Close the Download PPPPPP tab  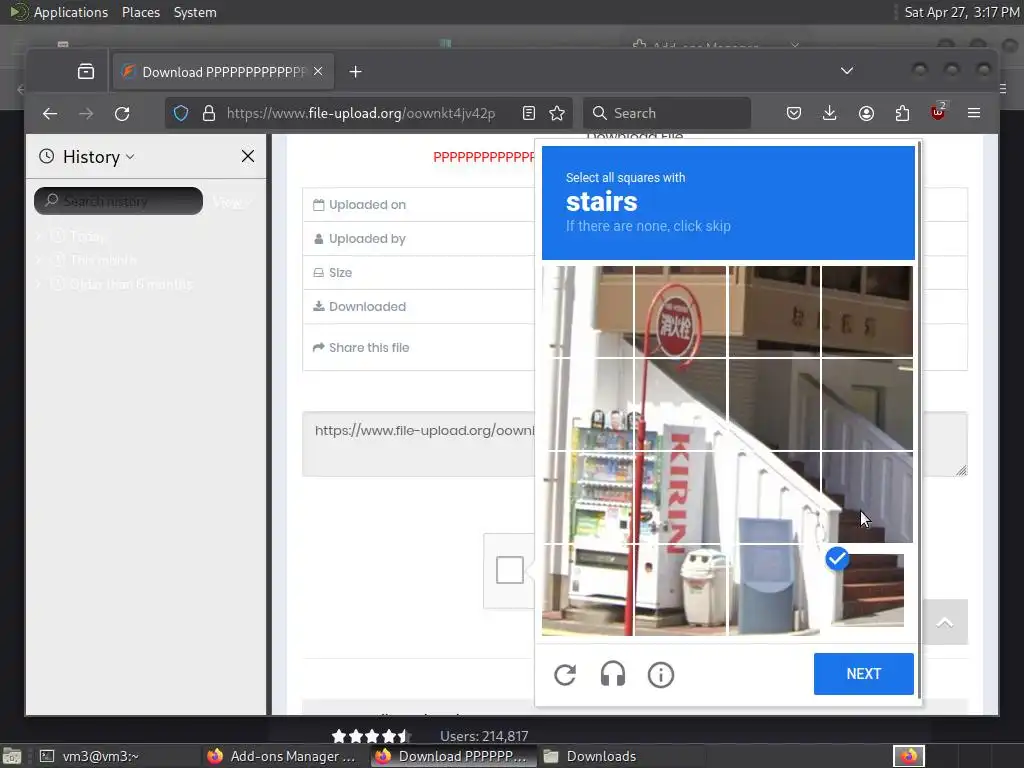click(318, 71)
